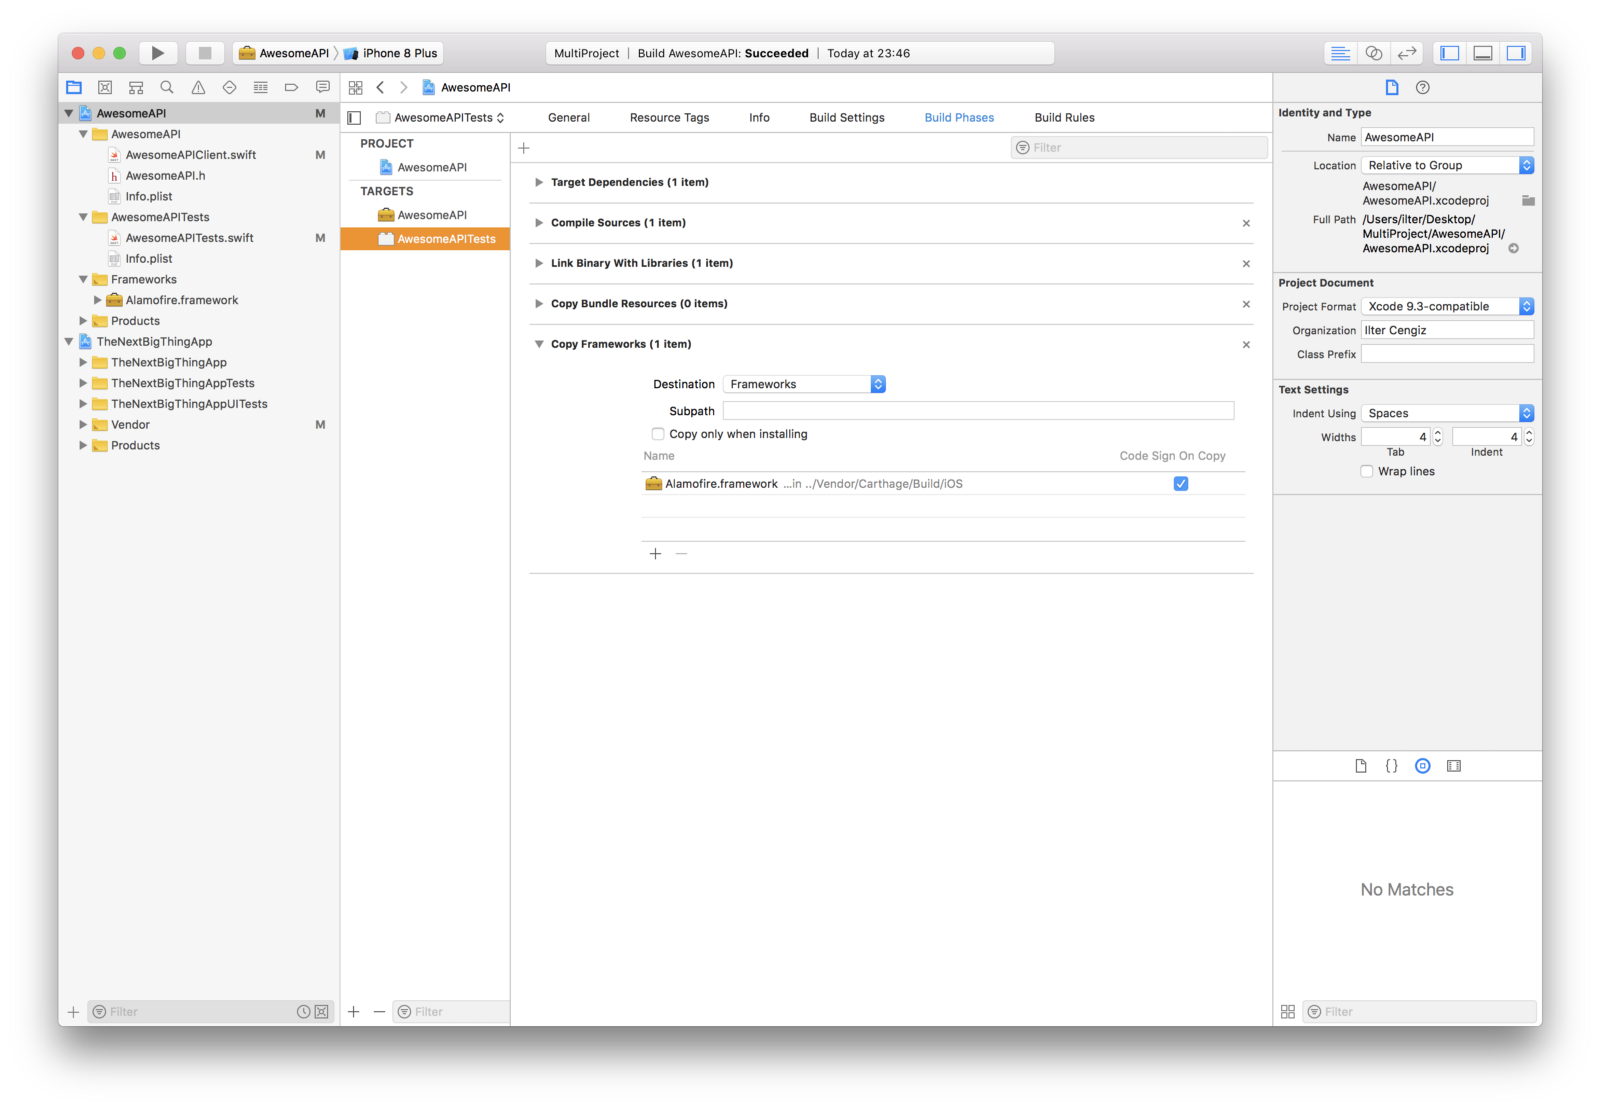Click the build phases Filter field

pyautogui.click(x=1139, y=148)
